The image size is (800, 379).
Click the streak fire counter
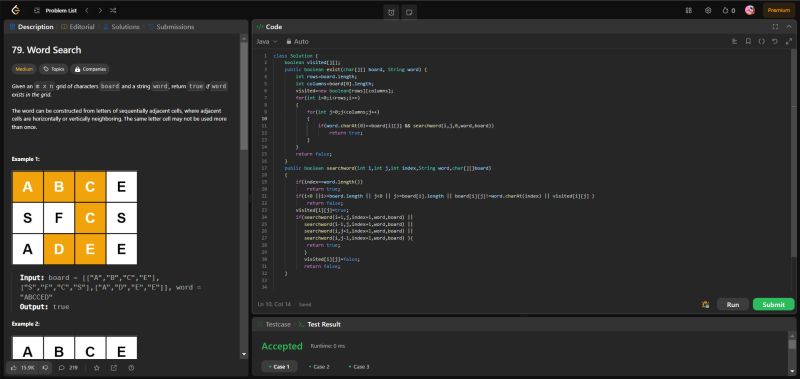pyautogui.click(x=729, y=10)
